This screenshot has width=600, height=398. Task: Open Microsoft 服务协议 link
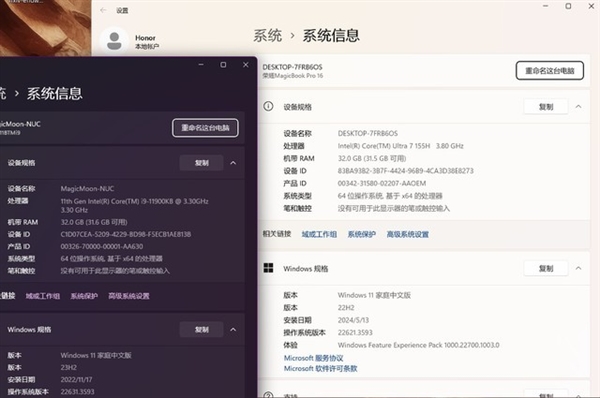[x=313, y=358]
